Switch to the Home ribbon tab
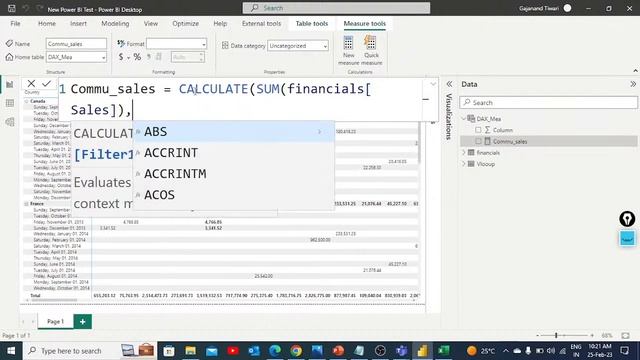 [47, 24]
